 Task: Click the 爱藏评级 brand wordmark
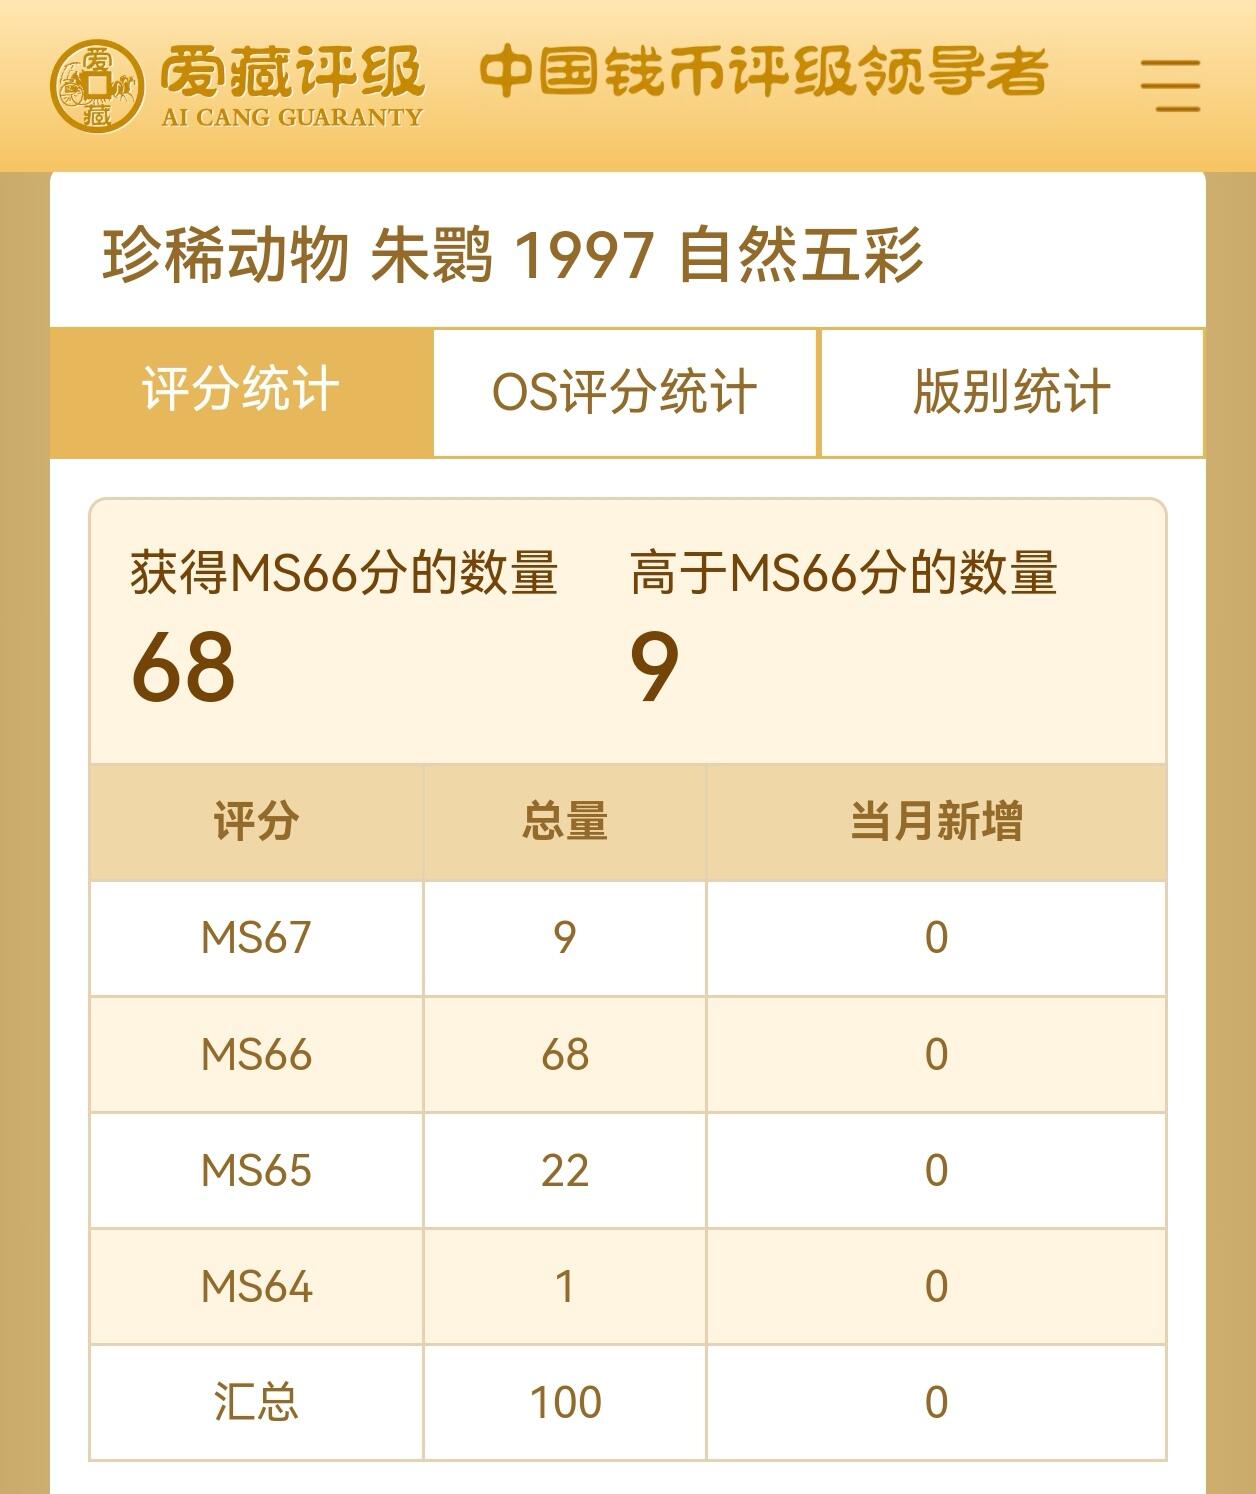pyautogui.click(x=293, y=72)
